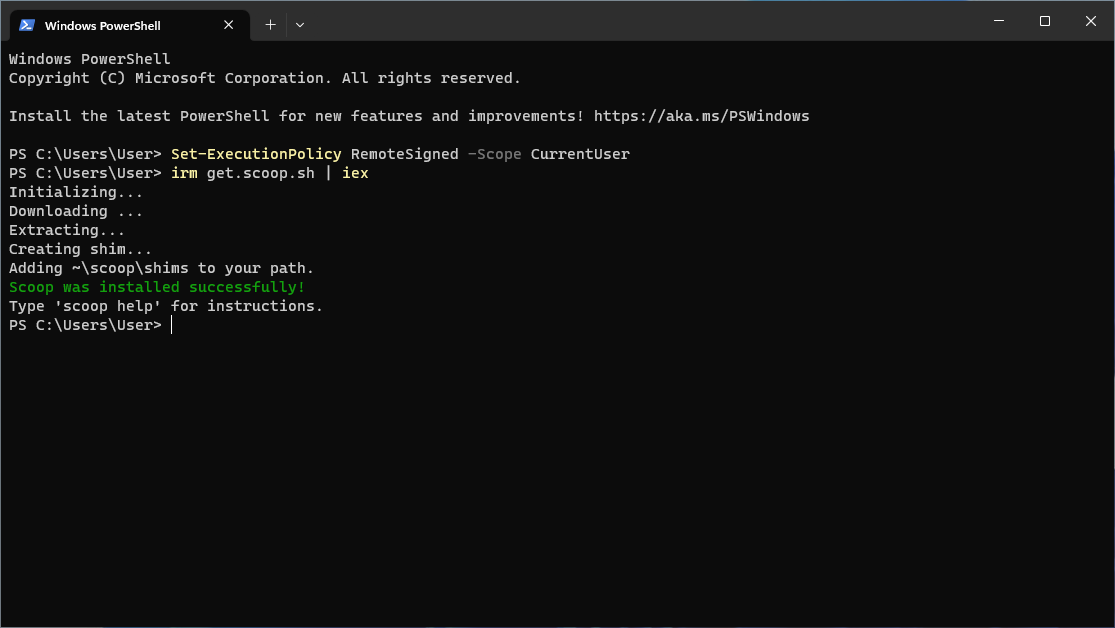Close the Windows PowerShell tab
1115x628 pixels.
click(x=228, y=25)
